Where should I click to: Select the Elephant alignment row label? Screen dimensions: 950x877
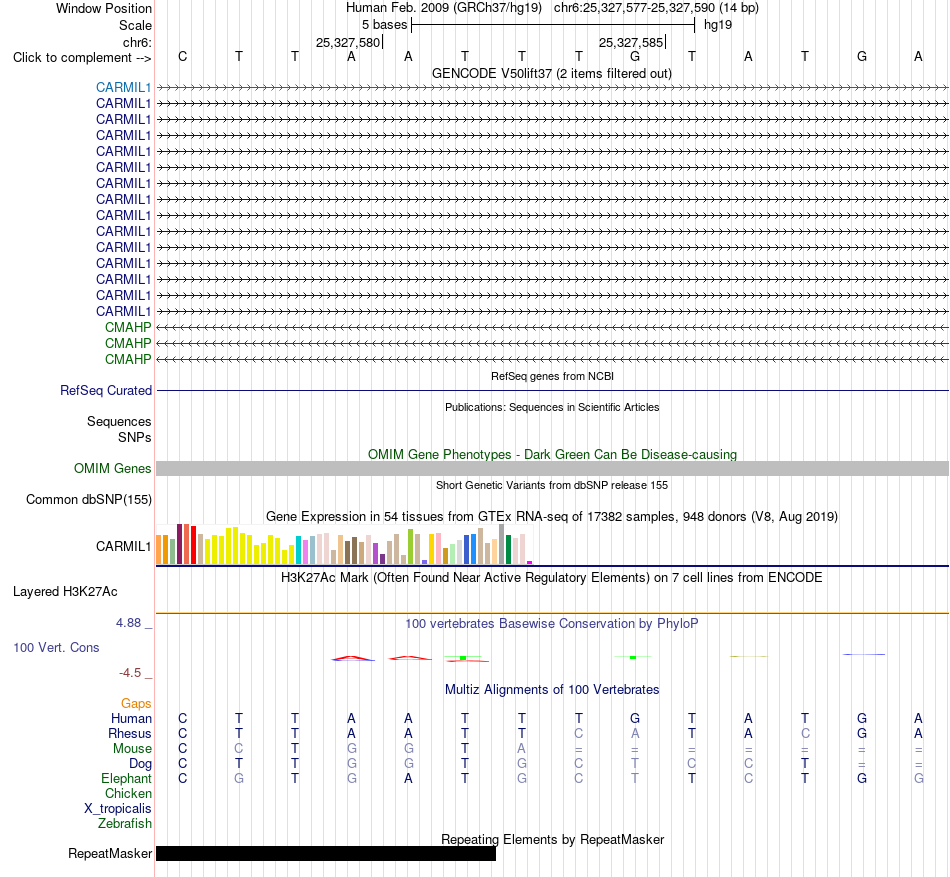coord(126,778)
